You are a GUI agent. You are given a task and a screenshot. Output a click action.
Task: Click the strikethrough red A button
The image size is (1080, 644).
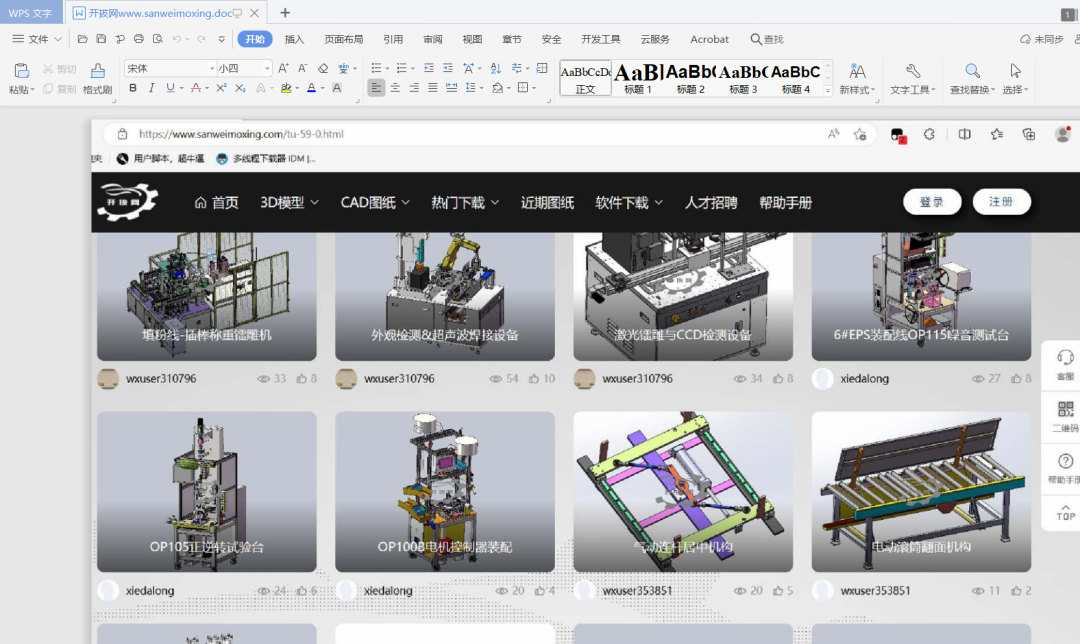click(x=196, y=87)
